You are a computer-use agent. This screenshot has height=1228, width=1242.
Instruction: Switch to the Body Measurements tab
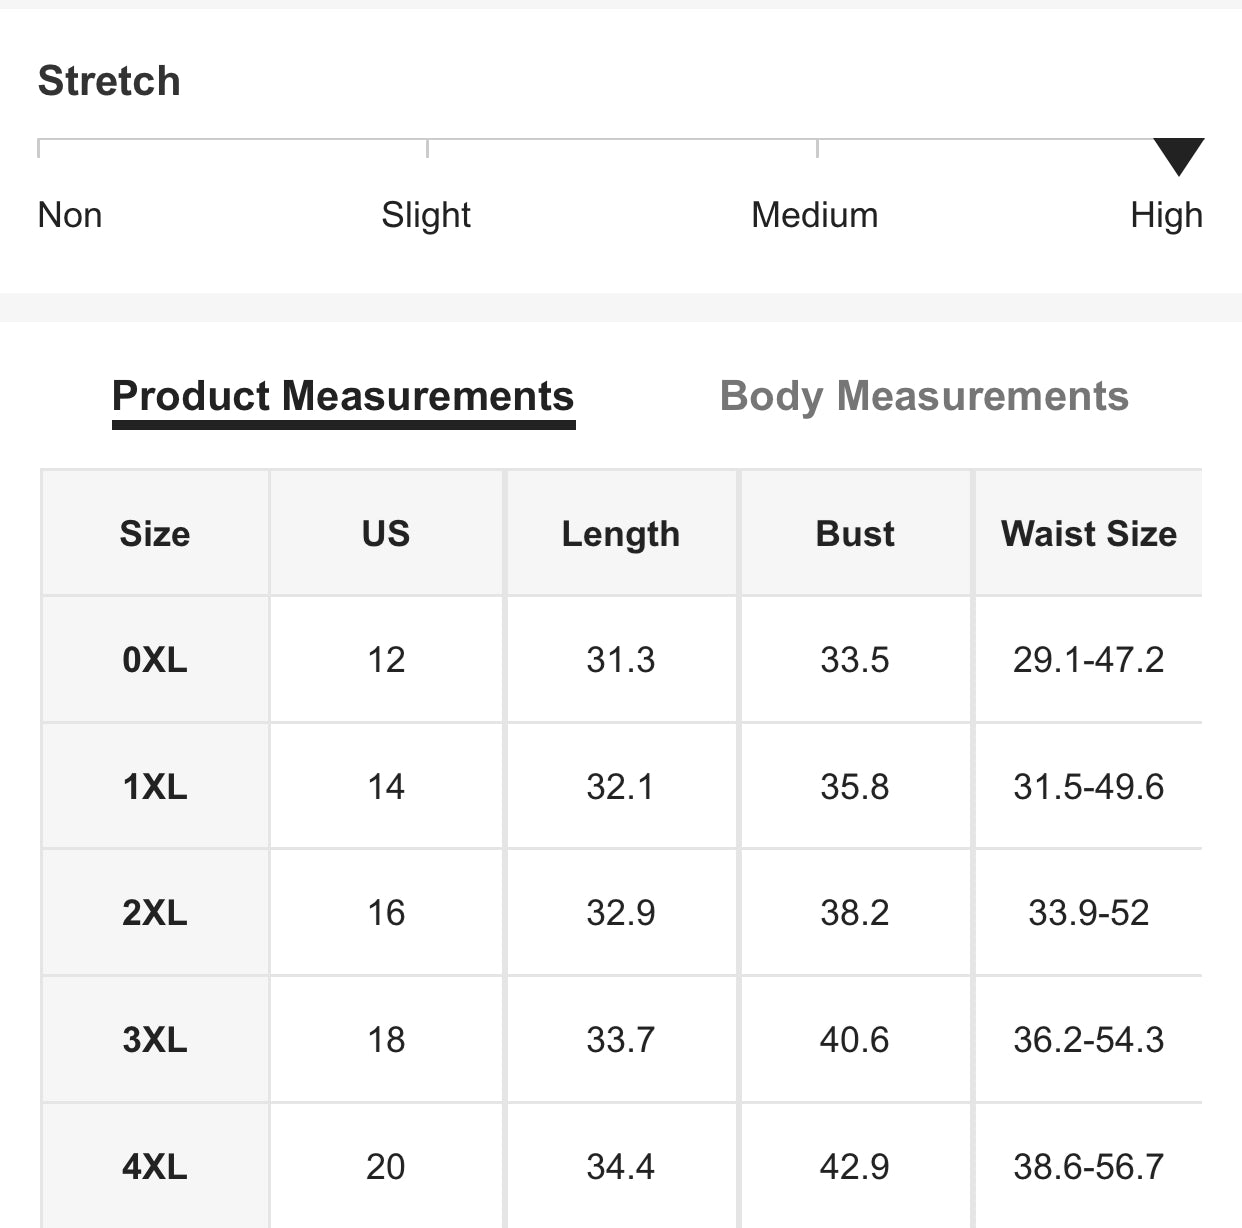pyautogui.click(x=924, y=396)
